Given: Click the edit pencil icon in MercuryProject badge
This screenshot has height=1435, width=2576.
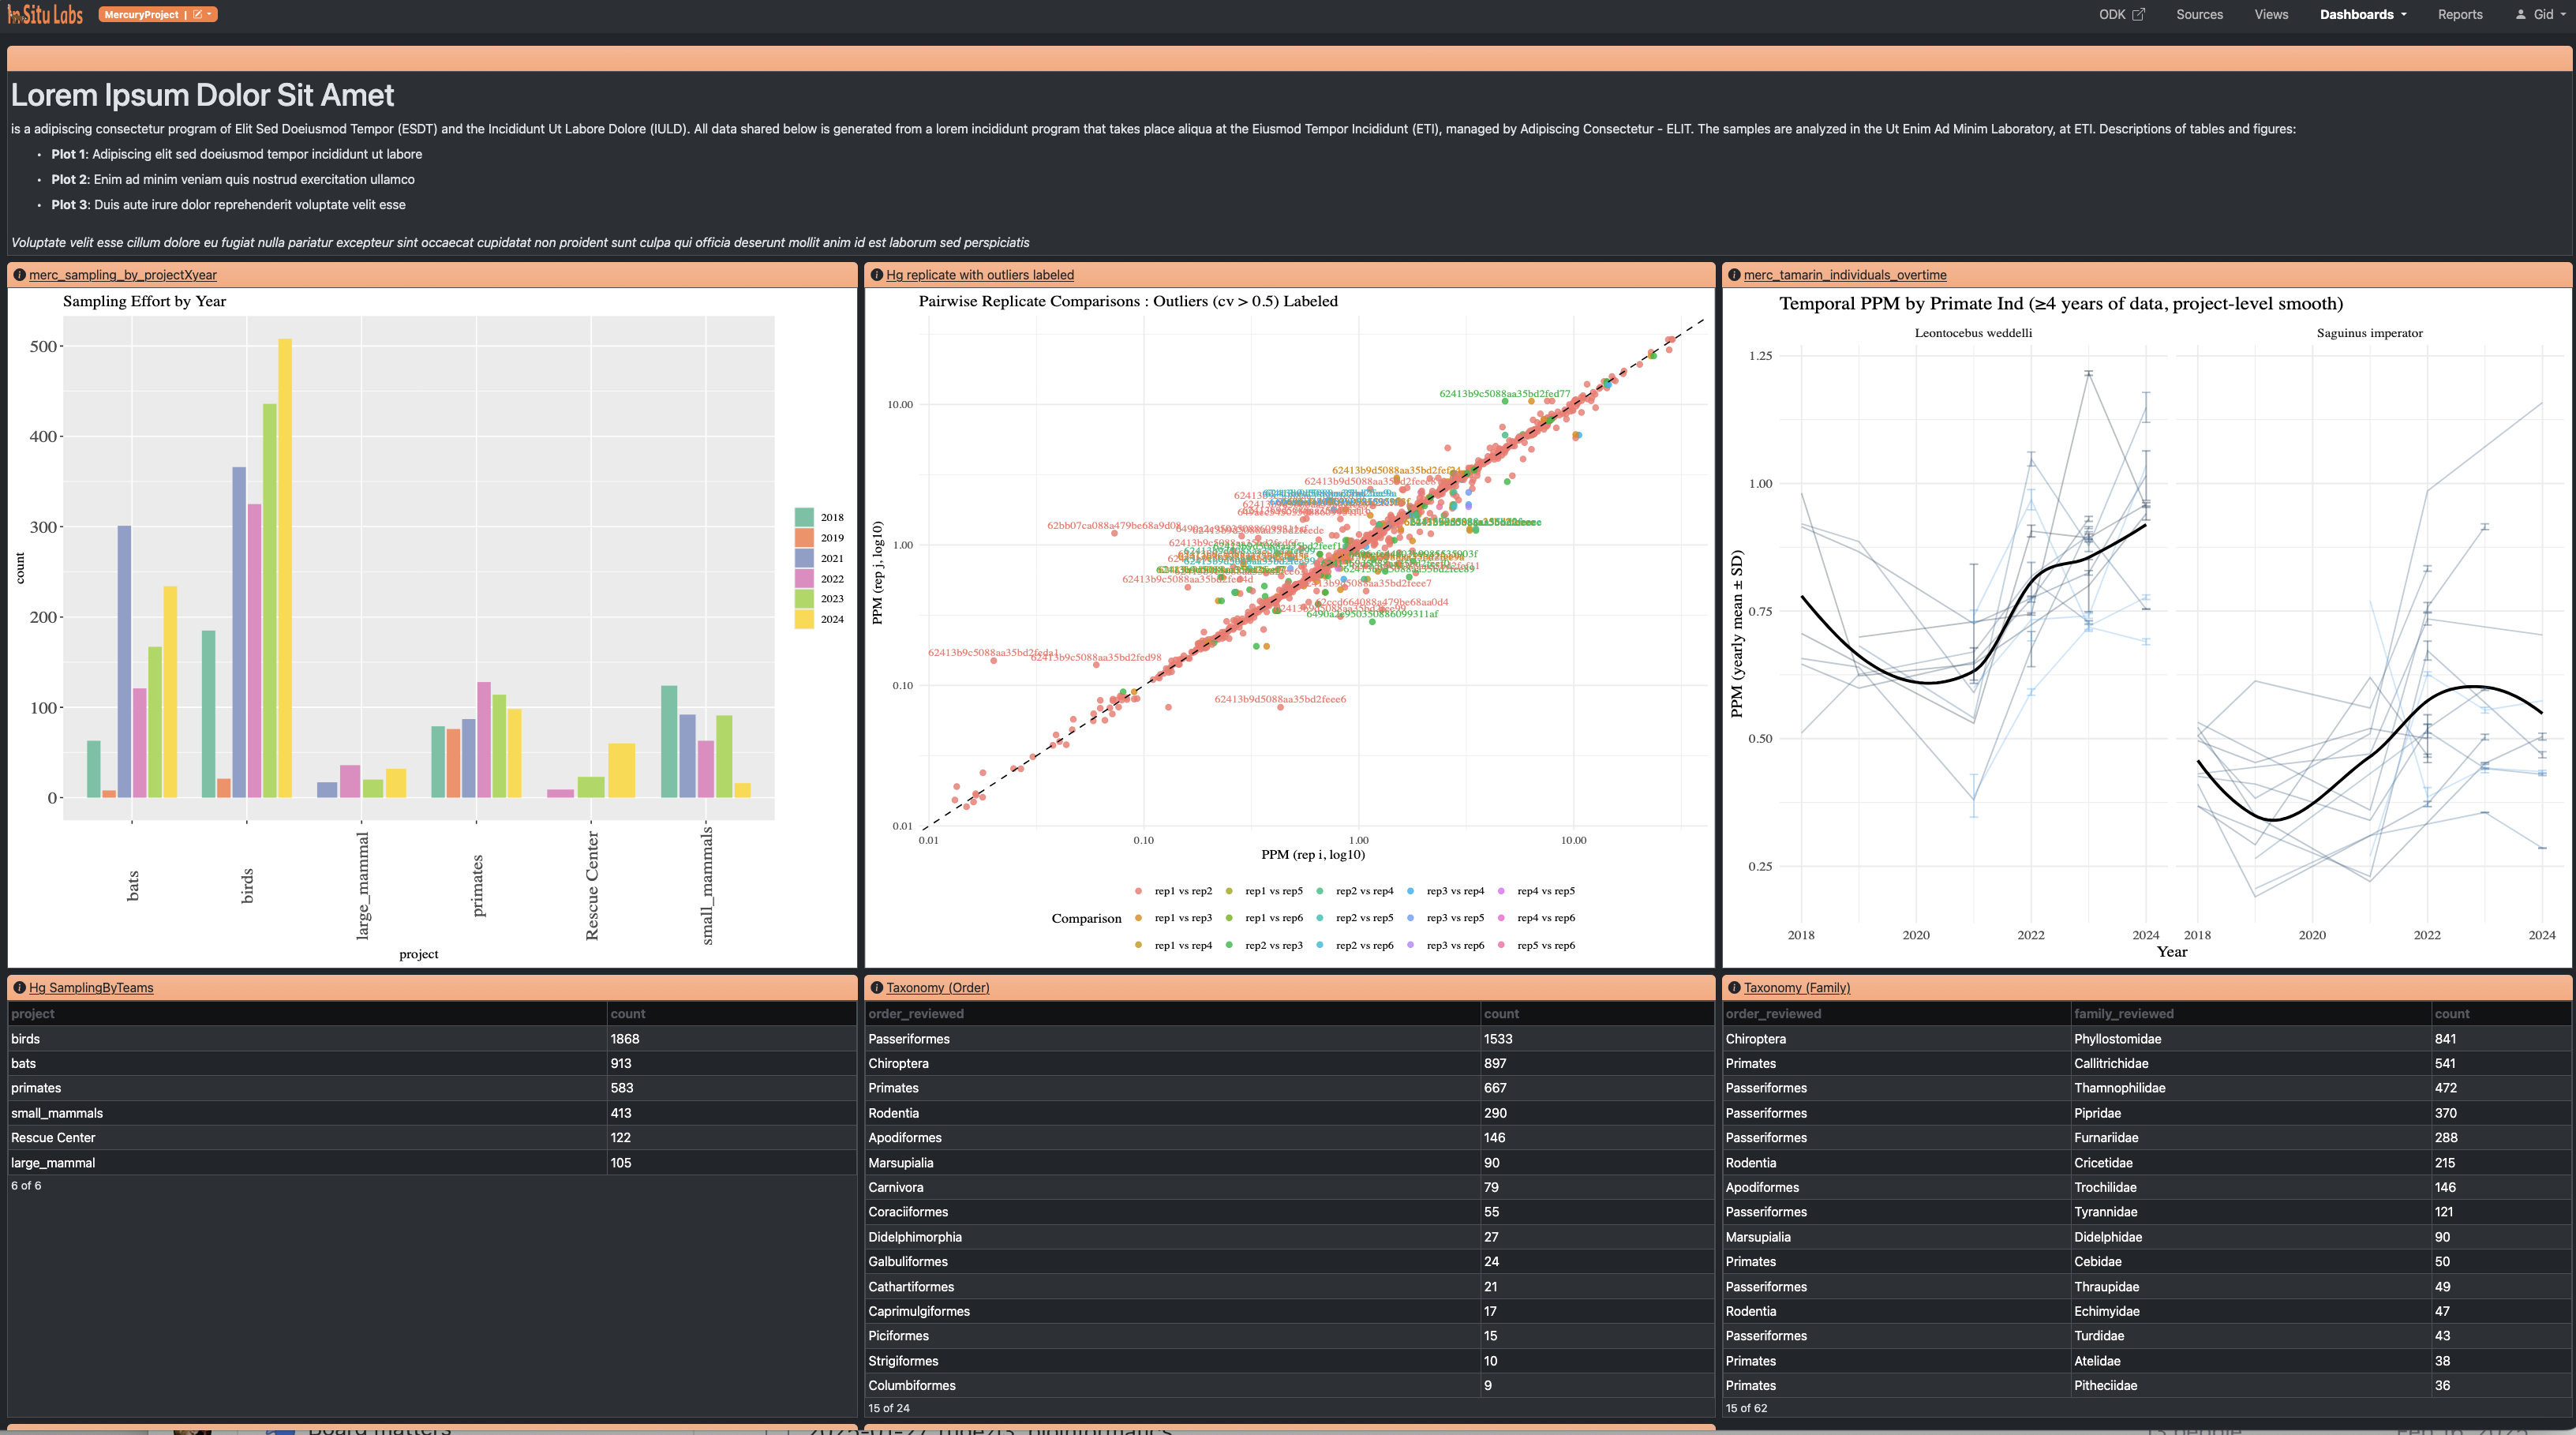Looking at the screenshot, I should [x=197, y=14].
